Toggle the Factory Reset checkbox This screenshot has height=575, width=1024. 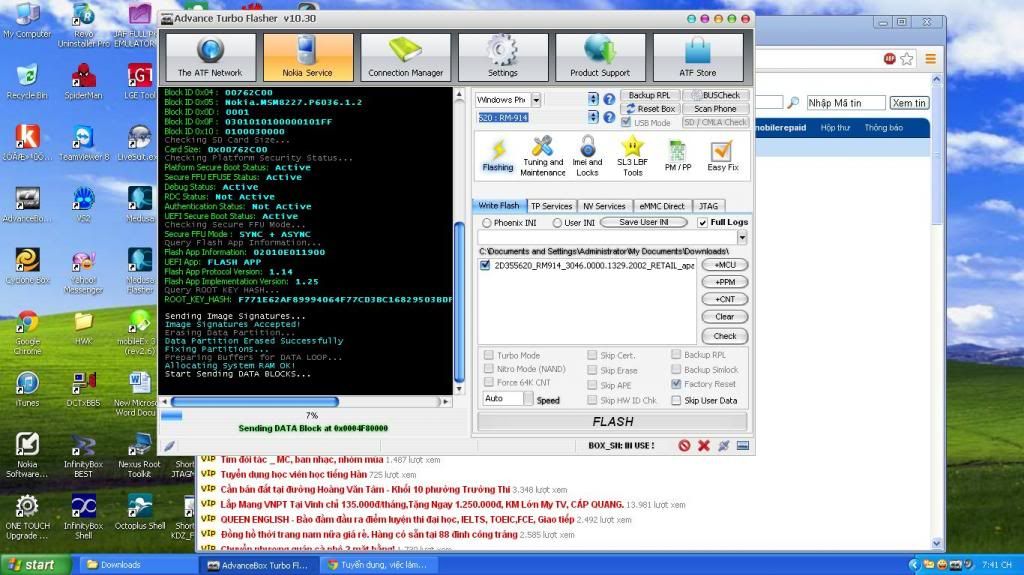pyautogui.click(x=677, y=384)
